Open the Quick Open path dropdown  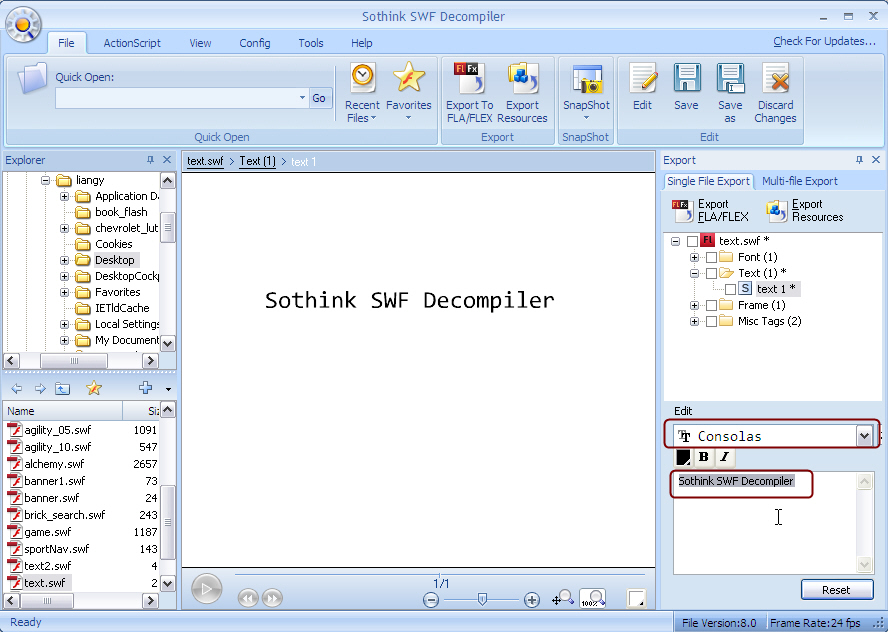302,98
